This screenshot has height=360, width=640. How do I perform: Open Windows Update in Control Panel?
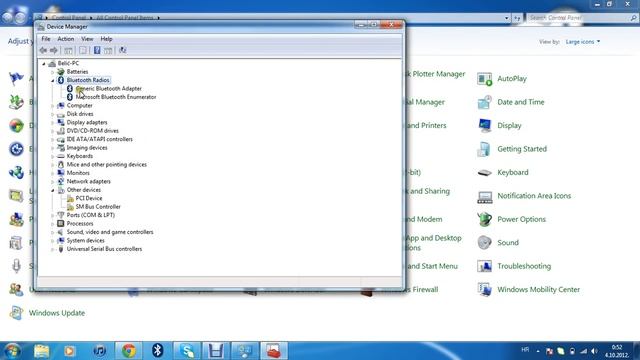coord(57,313)
